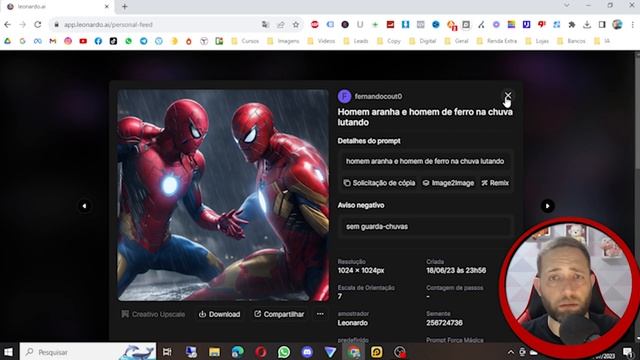Click the Creativo Upscale button

(153, 314)
